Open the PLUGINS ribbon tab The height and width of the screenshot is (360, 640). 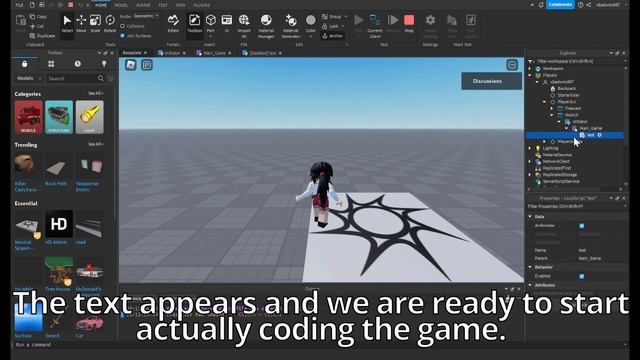[202, 5]
